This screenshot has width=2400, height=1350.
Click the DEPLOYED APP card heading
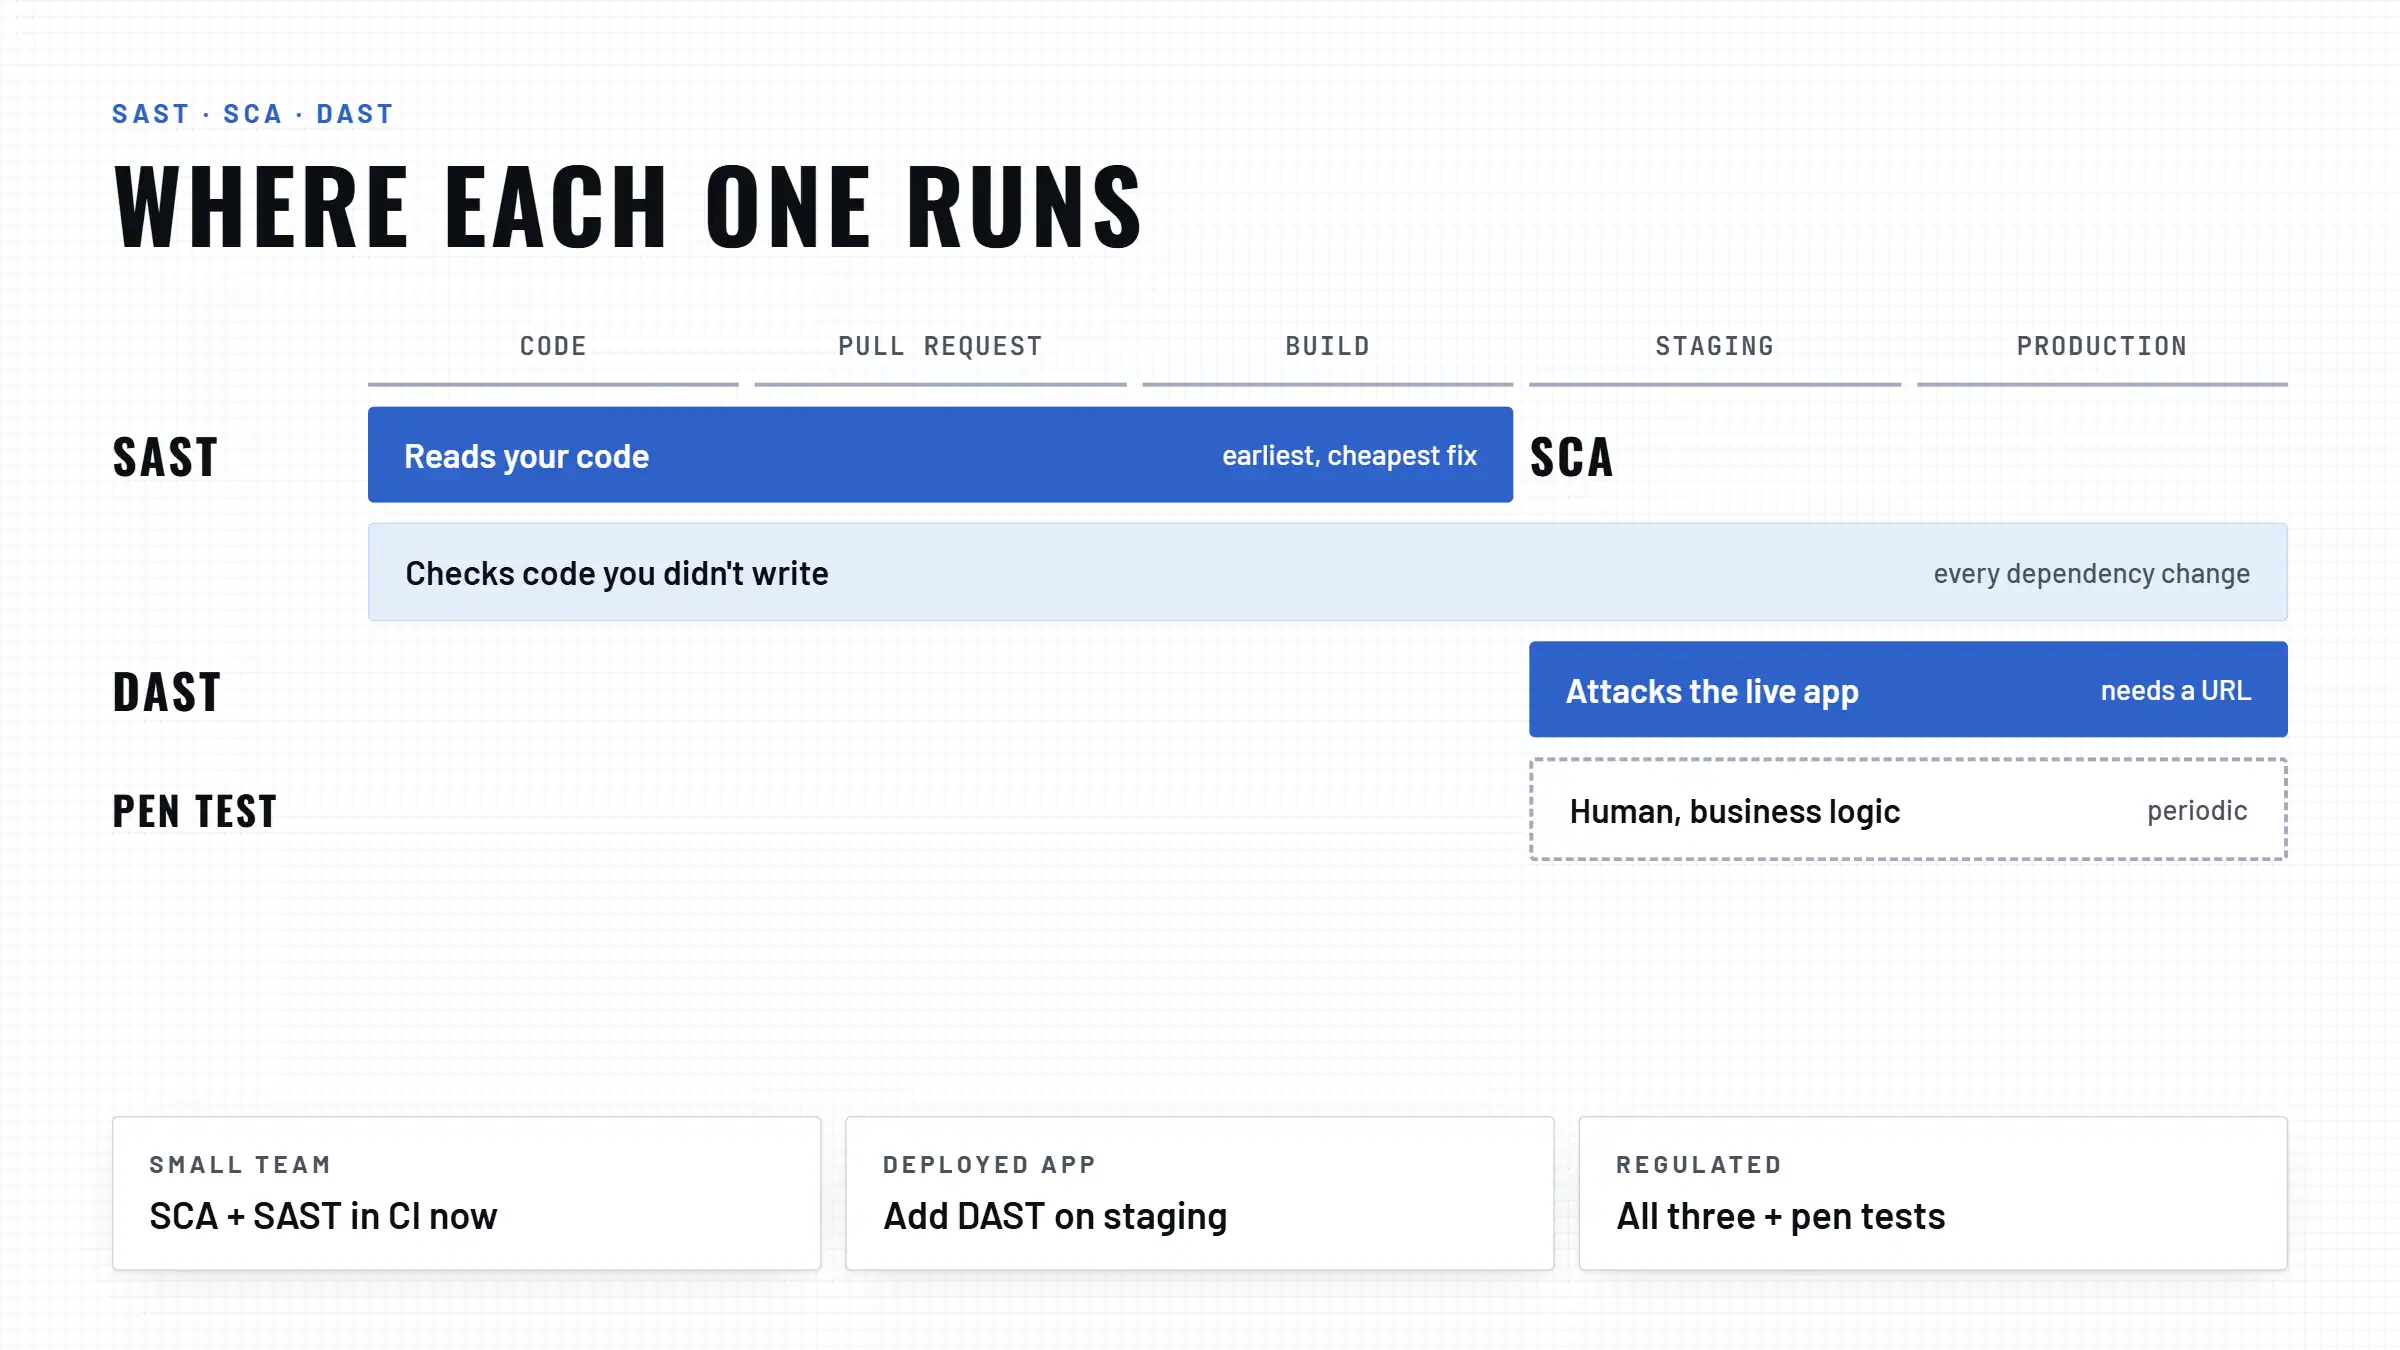[989, 1165]
